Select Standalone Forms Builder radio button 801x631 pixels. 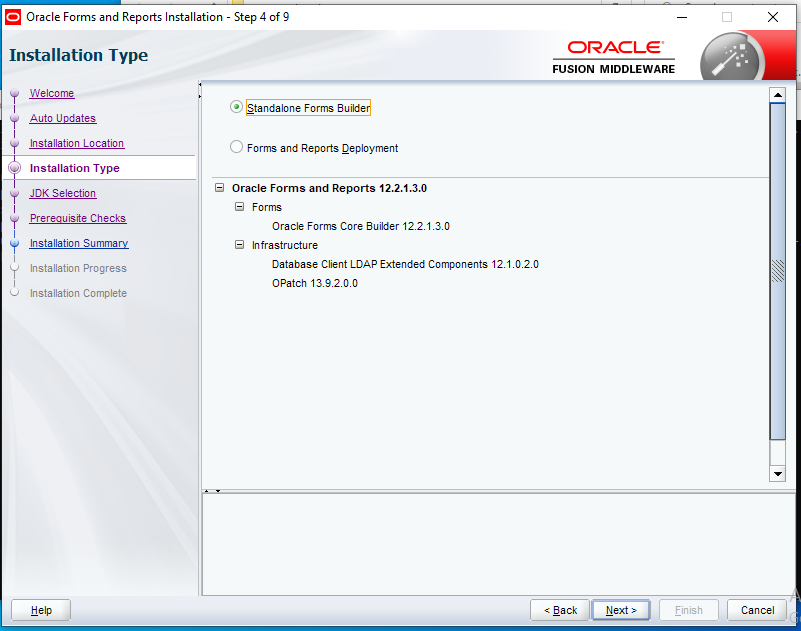coord(237,107)
